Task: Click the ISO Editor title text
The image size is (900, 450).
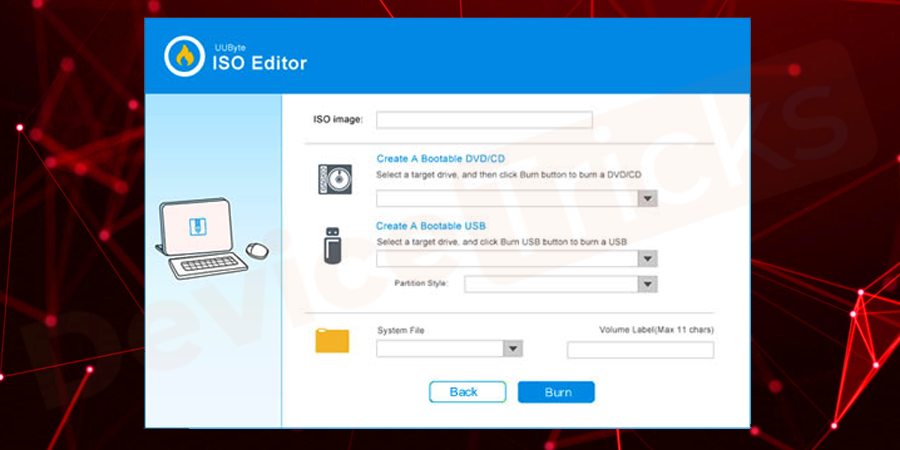Action: pos(259,63)
